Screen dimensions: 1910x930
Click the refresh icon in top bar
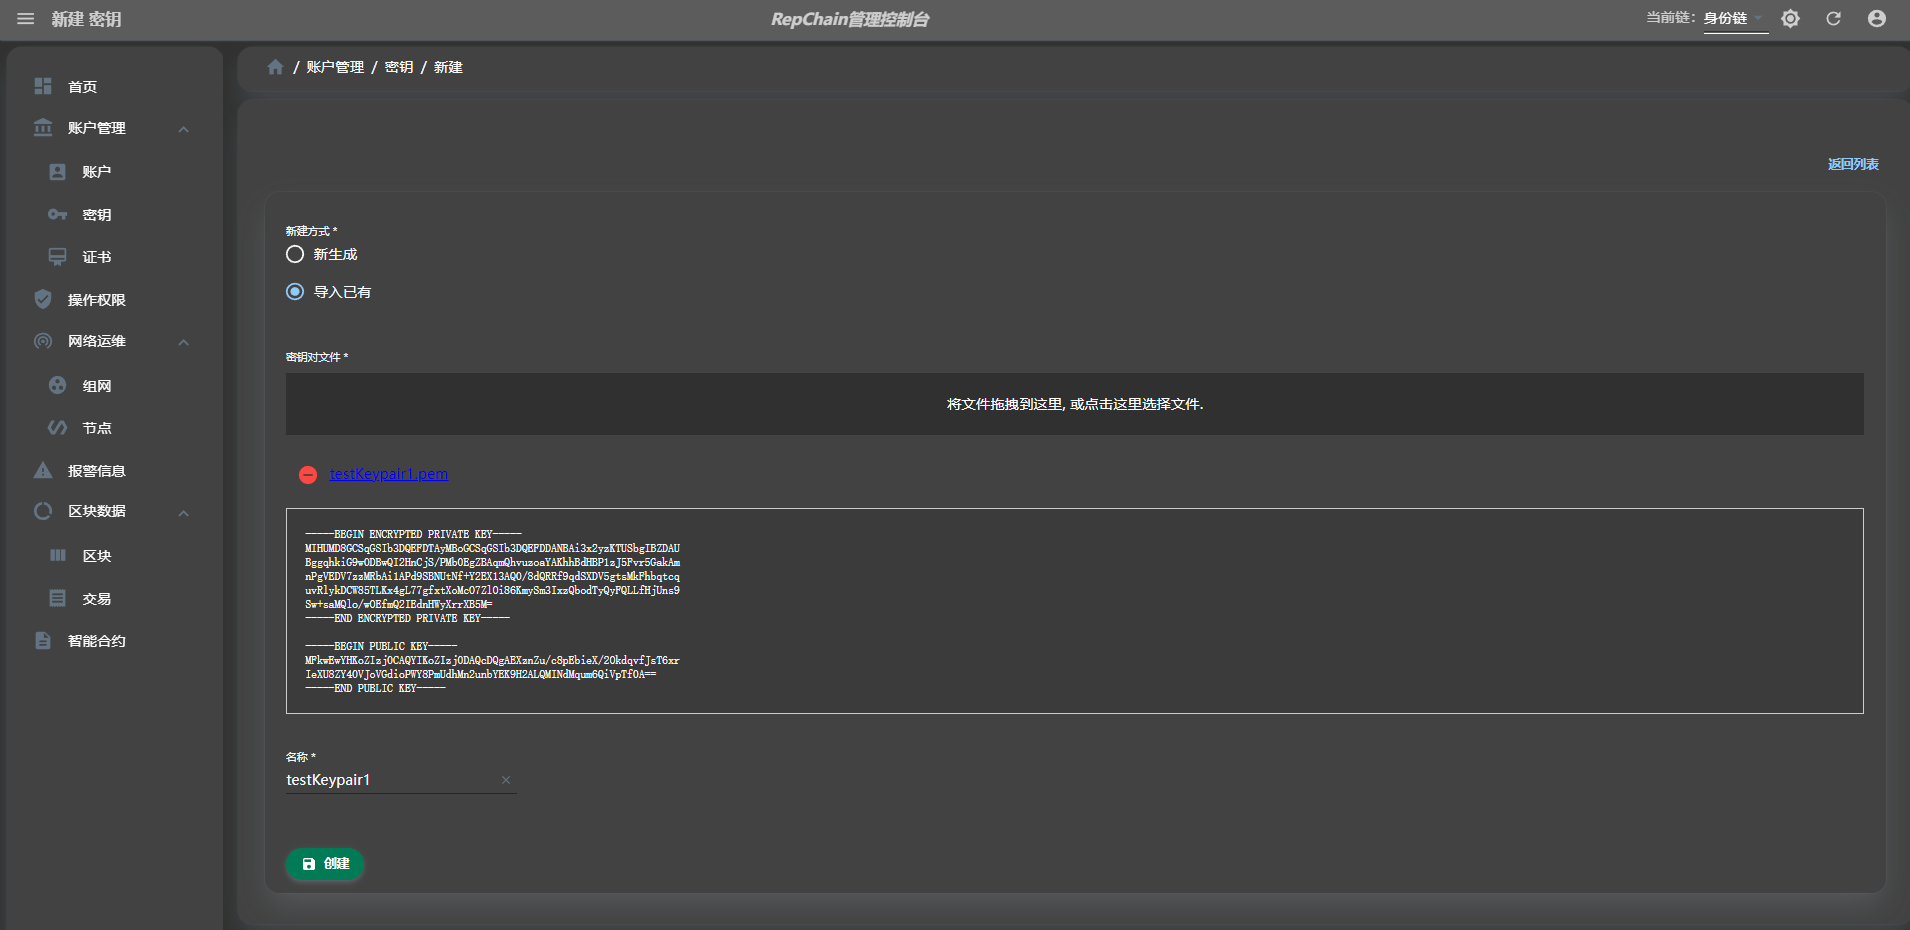pos(1833,19)
